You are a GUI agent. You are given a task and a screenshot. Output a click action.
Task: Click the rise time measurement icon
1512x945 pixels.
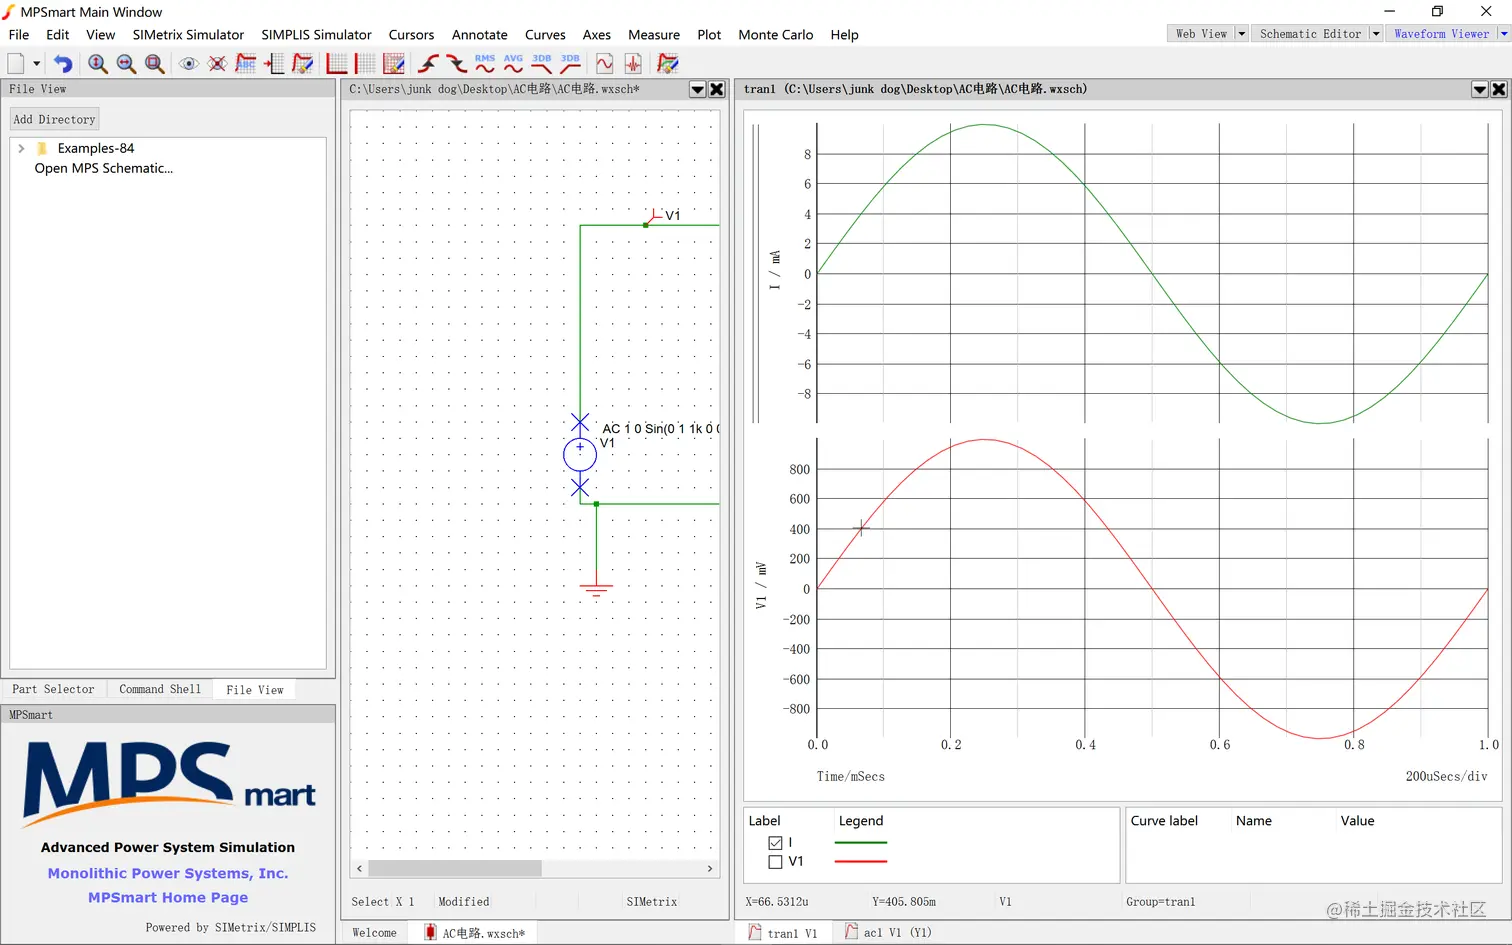[x=428, y=64]
